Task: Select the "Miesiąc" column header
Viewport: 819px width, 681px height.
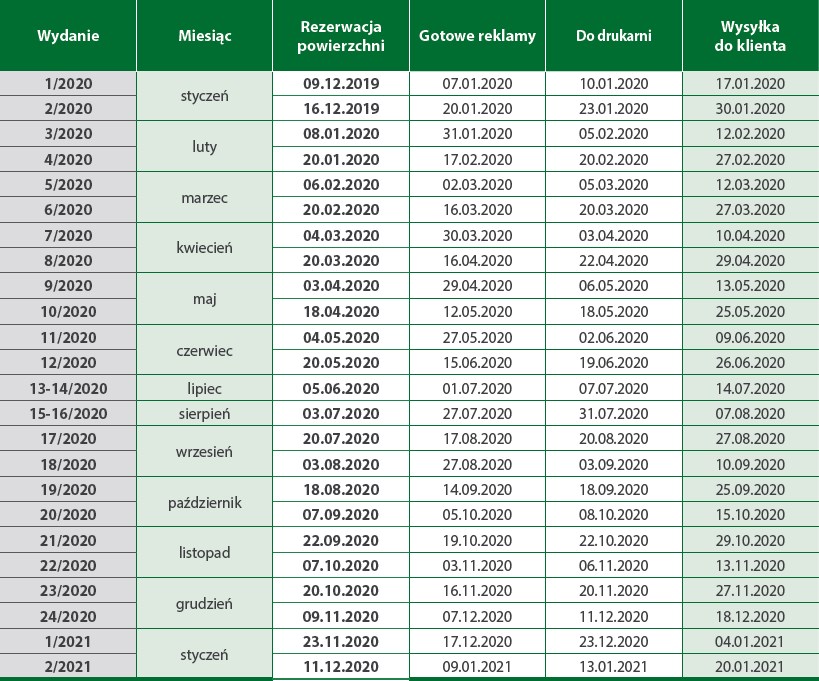Action: click(204, 36)
